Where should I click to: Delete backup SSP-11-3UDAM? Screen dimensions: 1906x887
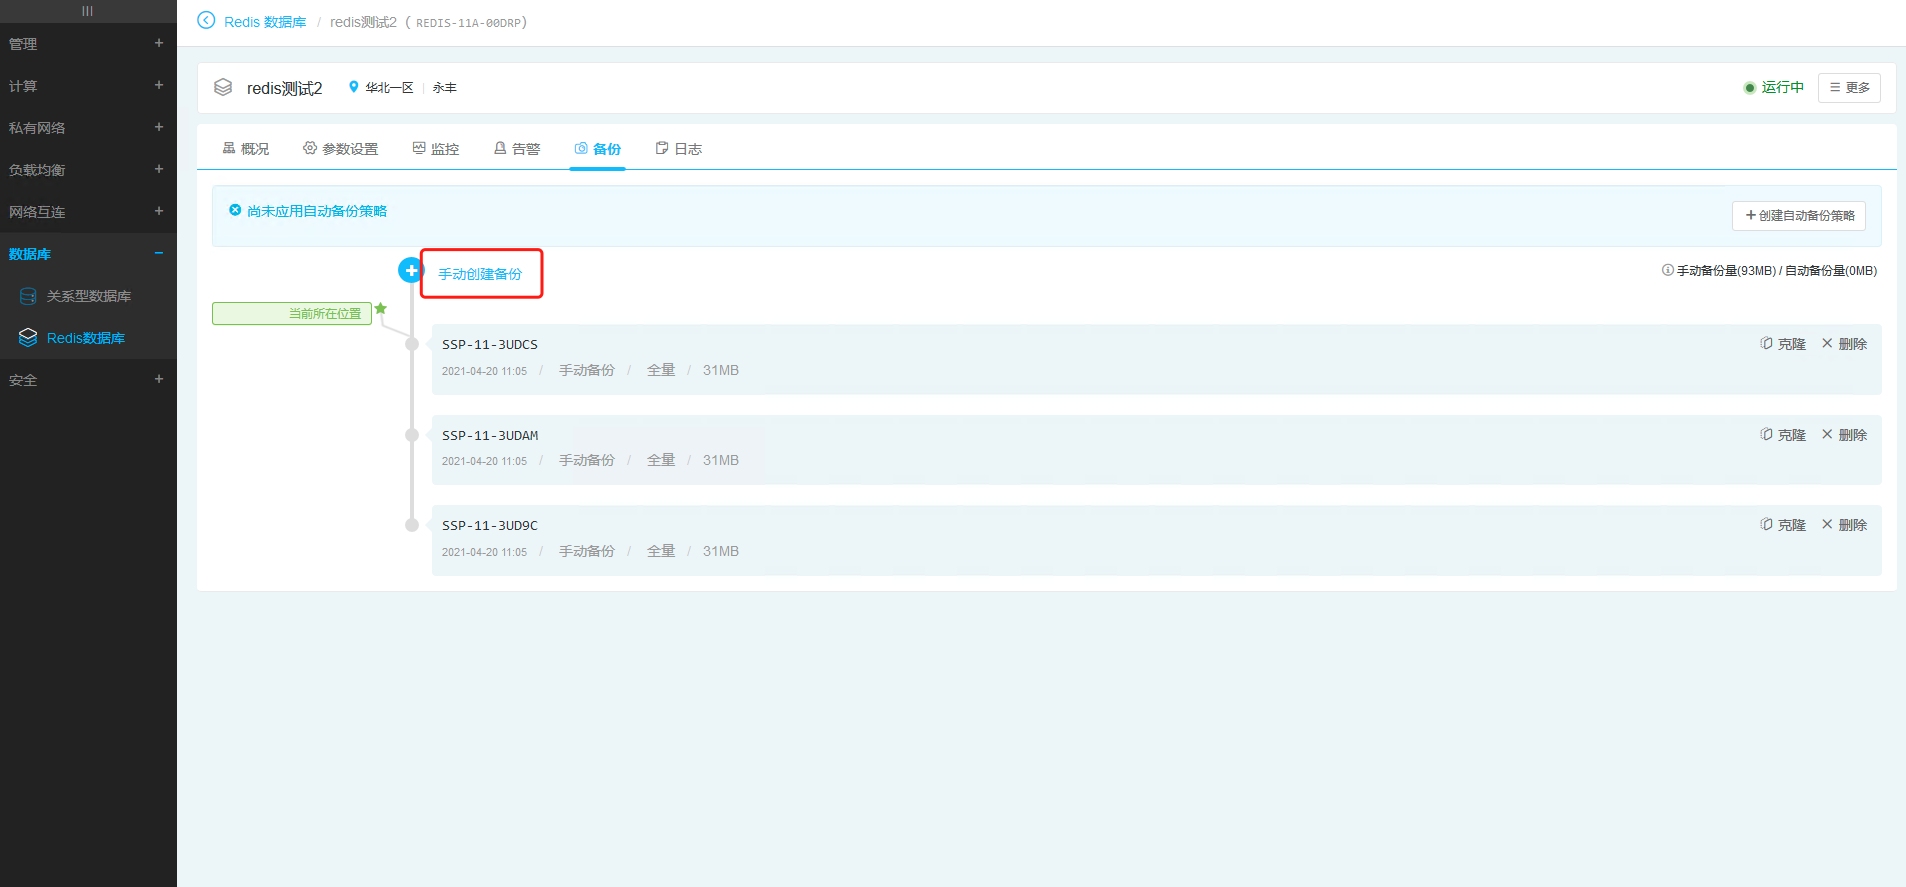1844,435
